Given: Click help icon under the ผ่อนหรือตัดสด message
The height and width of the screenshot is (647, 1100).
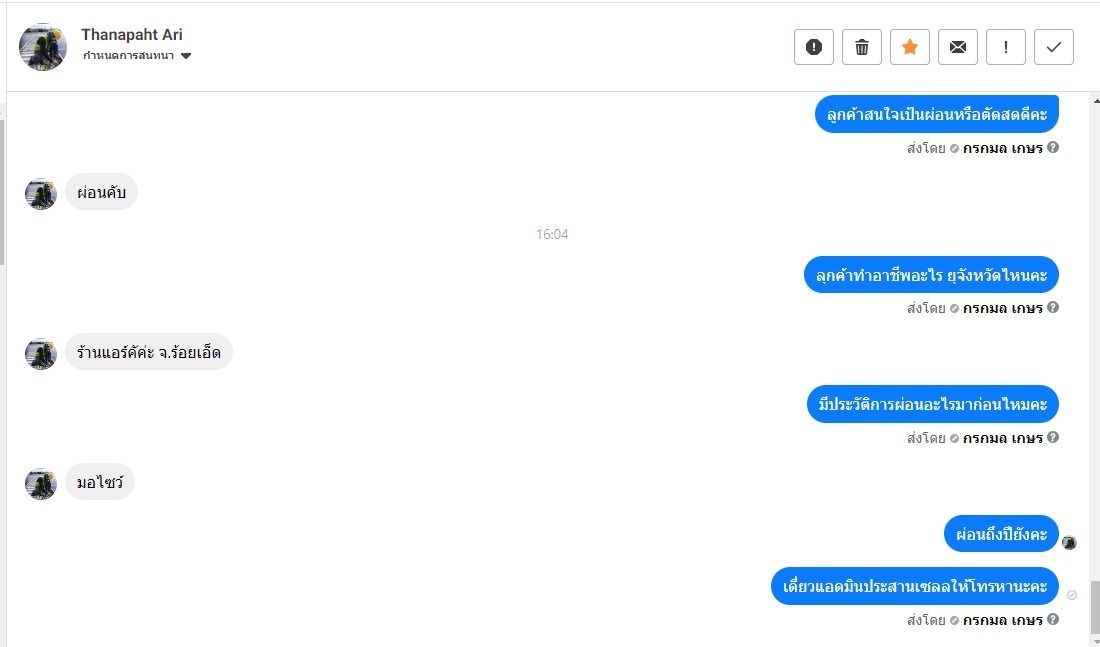Looking at the screenshot, I should [x=1053, y=147].
